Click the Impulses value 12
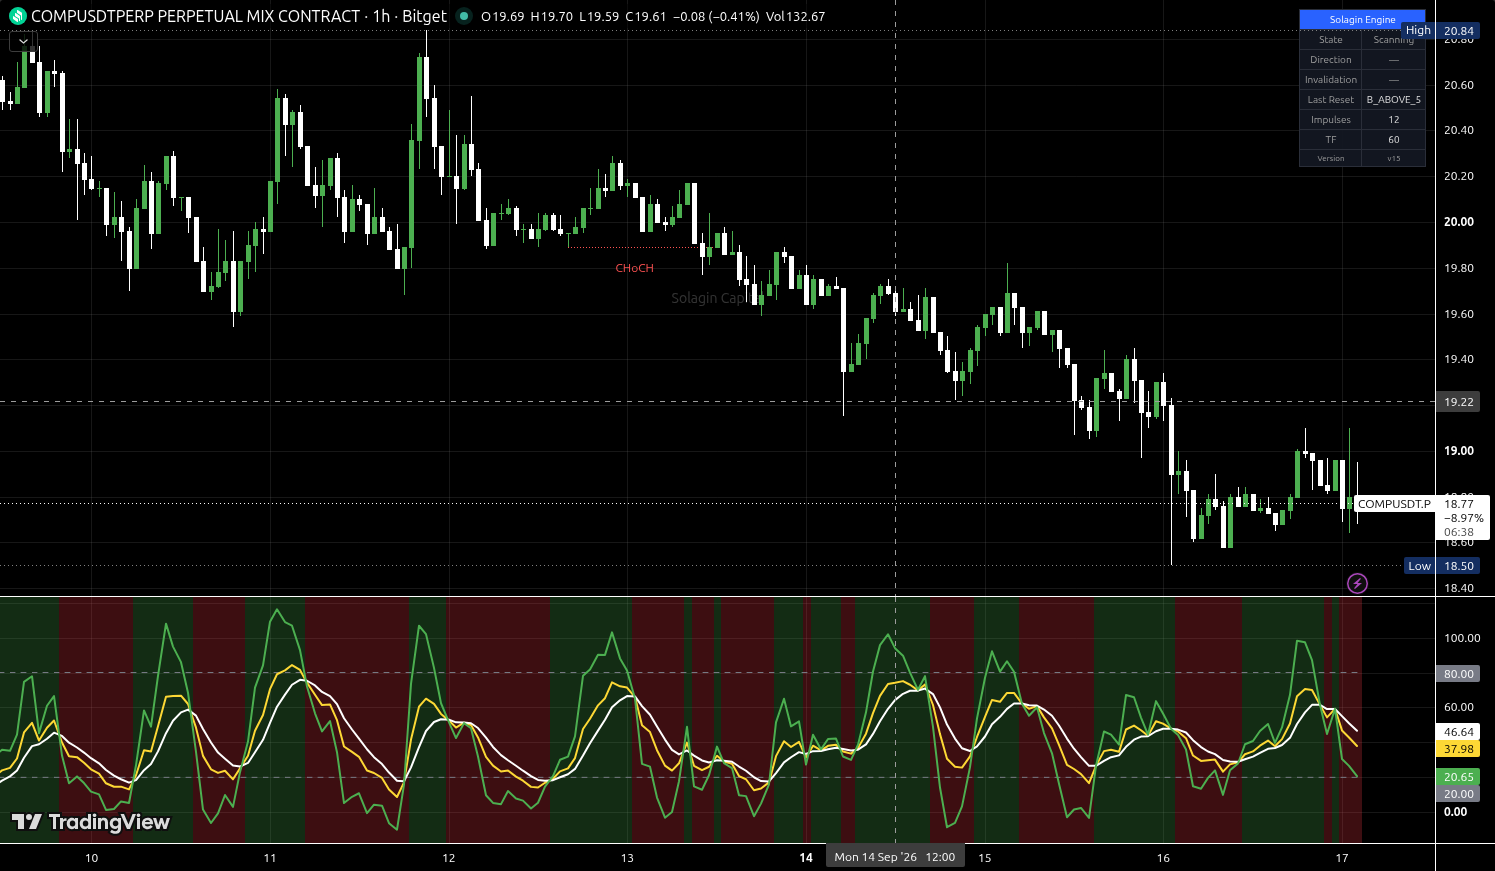 pyautogui.click(x=1393, y=120)
